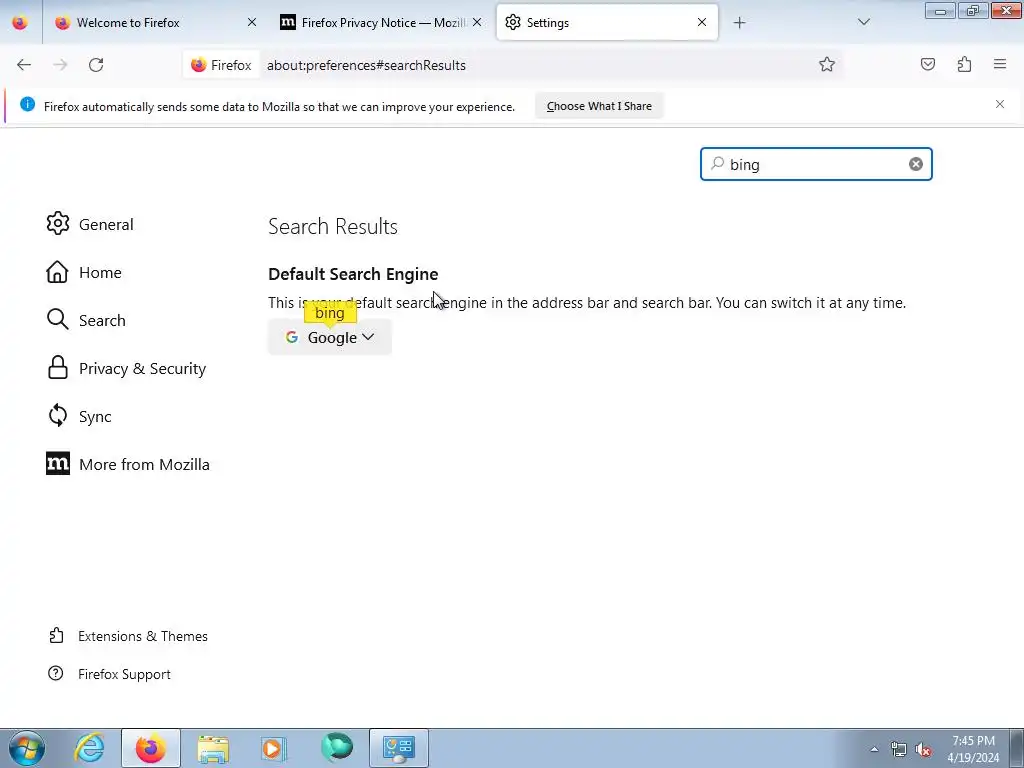Click the padlock icon for Privacy & Security
The height and width of the screenshot is (768, 1024).
pos(57,368)
